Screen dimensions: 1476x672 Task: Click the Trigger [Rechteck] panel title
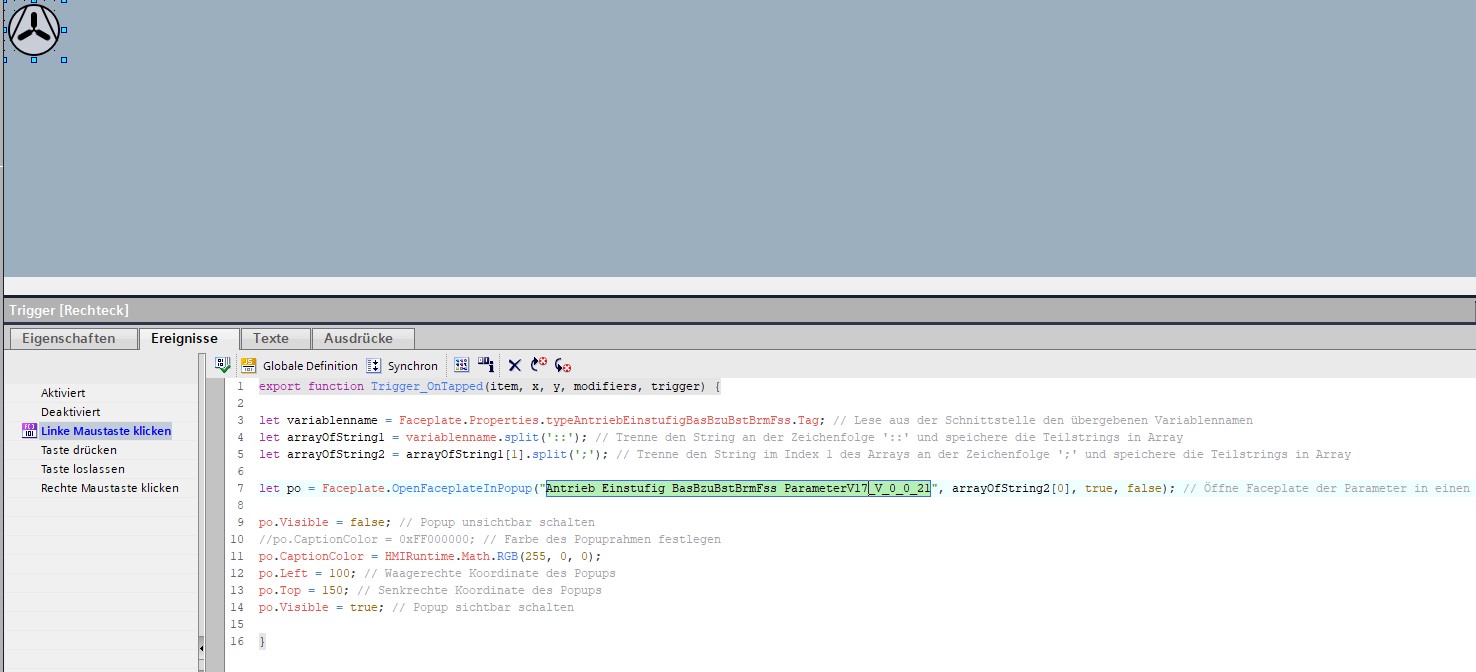tap(69, 311)
